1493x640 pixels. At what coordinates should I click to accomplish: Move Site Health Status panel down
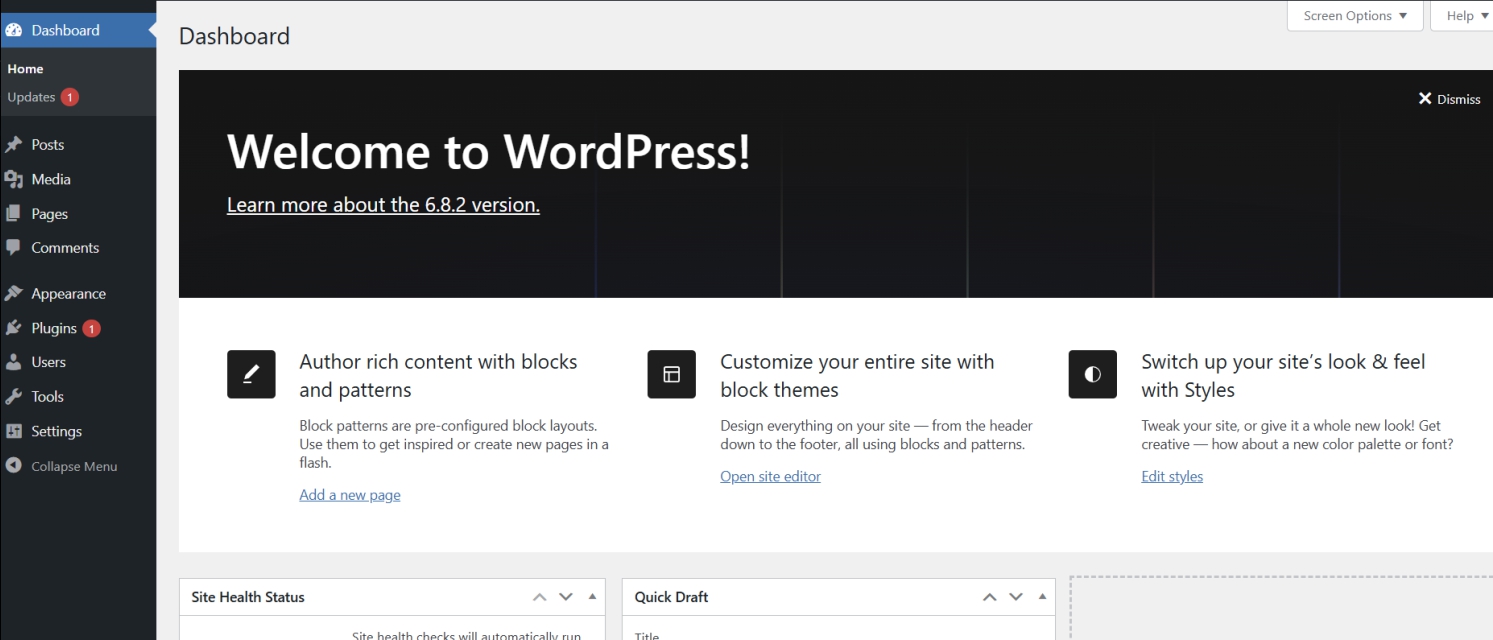pyautogui.click(x=566, y=597)
